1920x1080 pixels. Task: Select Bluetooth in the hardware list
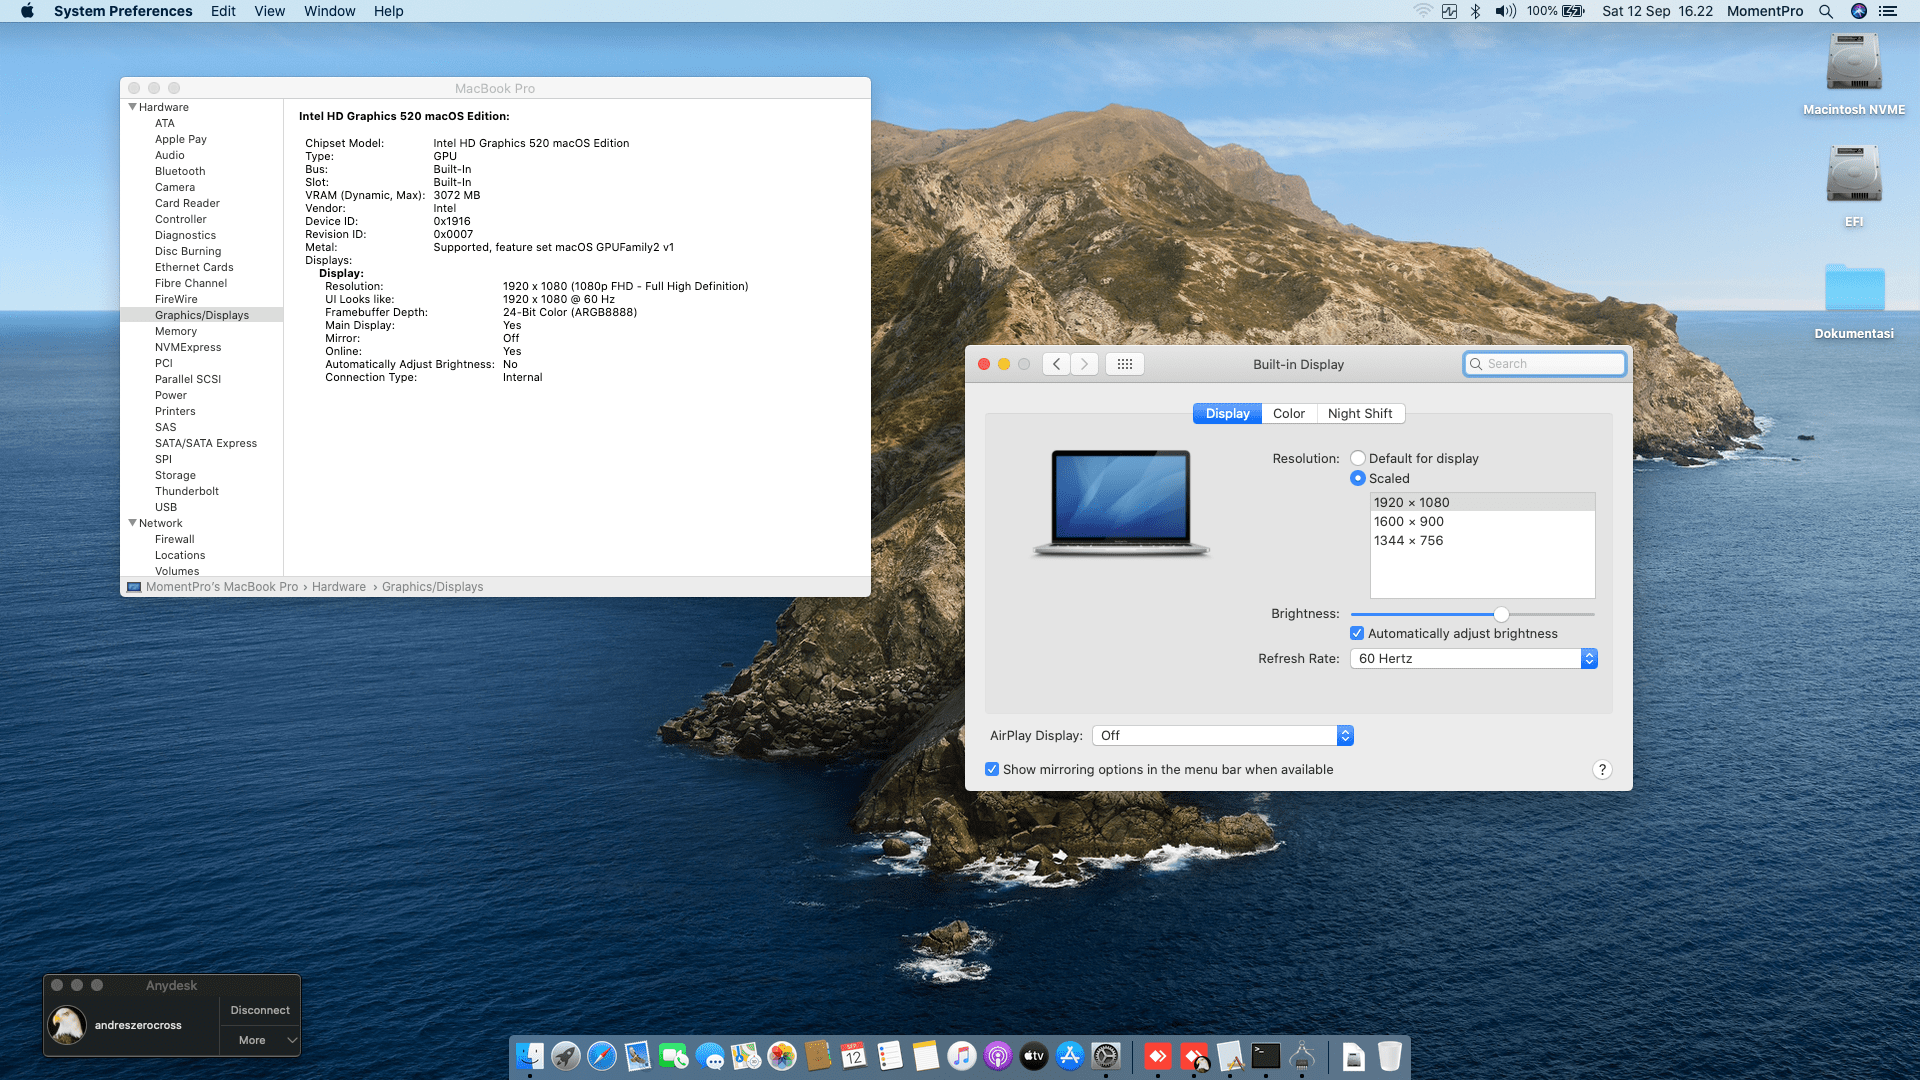click(x=180, y=171)
